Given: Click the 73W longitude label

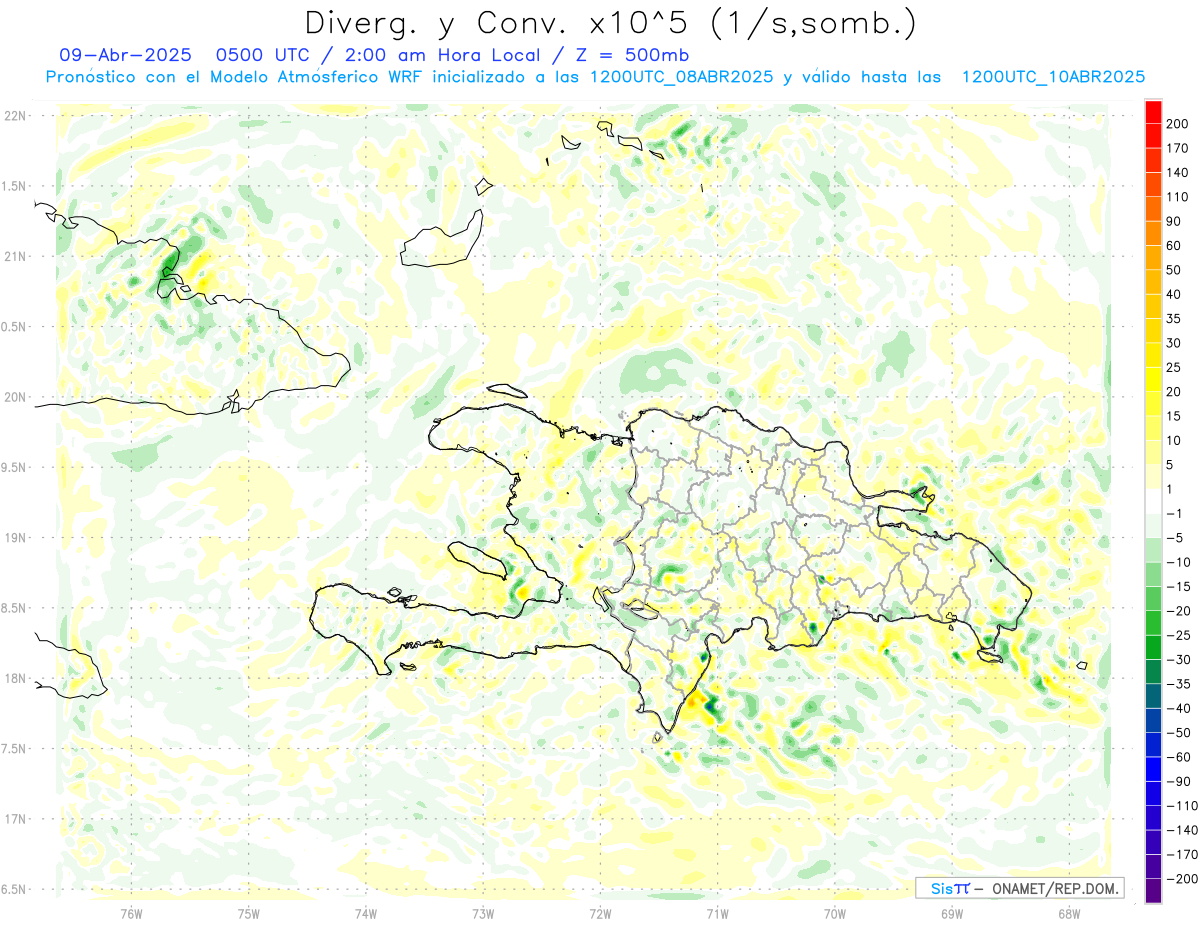Looking at the screenshot, I should 482,912.
